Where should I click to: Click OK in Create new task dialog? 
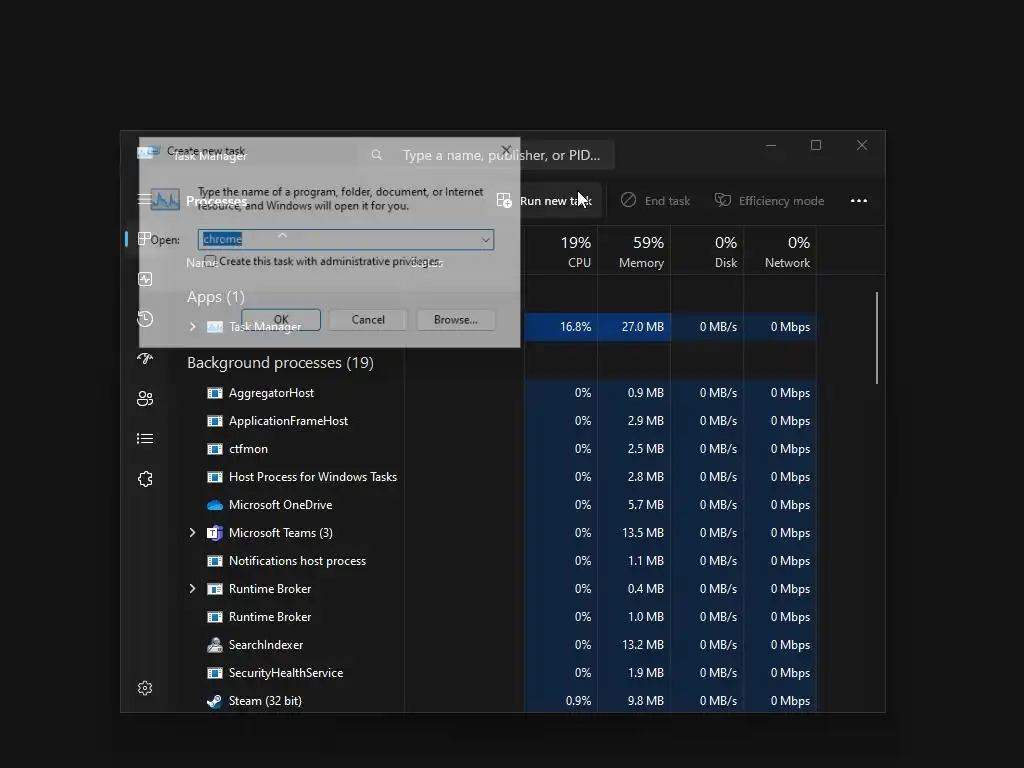[281, 320]
